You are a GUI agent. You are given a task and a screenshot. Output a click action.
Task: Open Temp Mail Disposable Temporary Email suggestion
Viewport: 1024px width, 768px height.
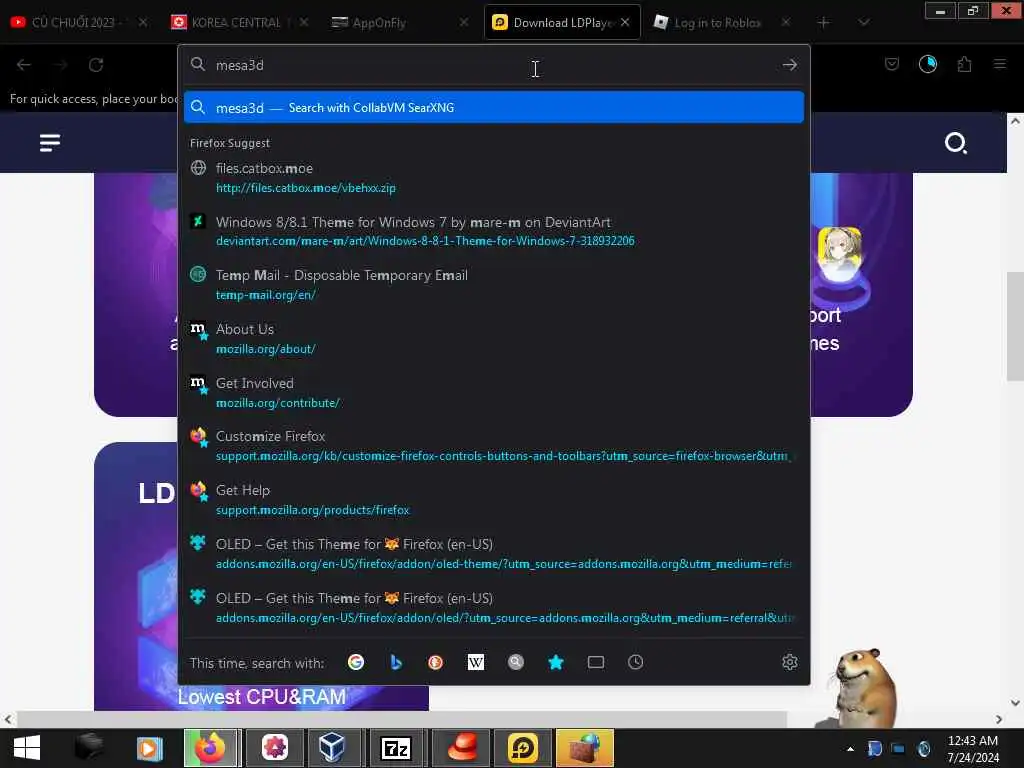pos(494,285)
